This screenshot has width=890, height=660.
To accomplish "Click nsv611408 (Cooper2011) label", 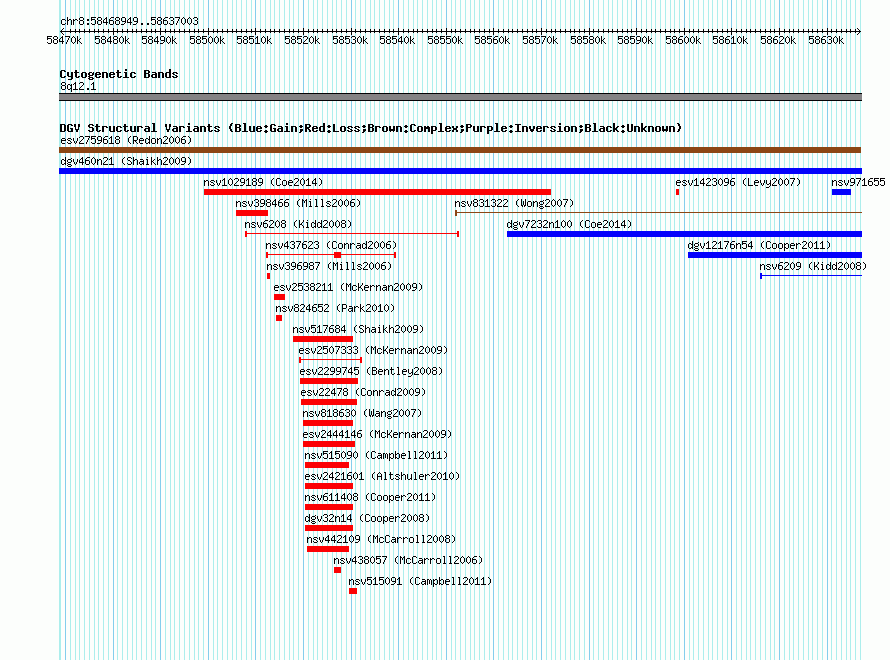I will click(x=370, y=497).
